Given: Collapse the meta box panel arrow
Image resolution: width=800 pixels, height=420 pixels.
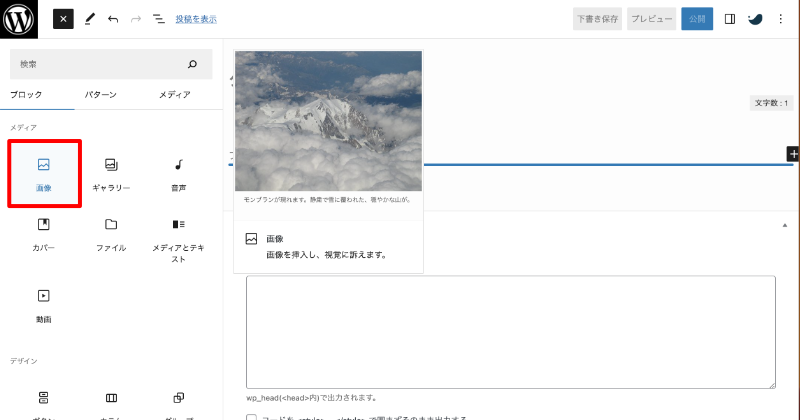Looking at the screenshot, I should pos(783,225).
